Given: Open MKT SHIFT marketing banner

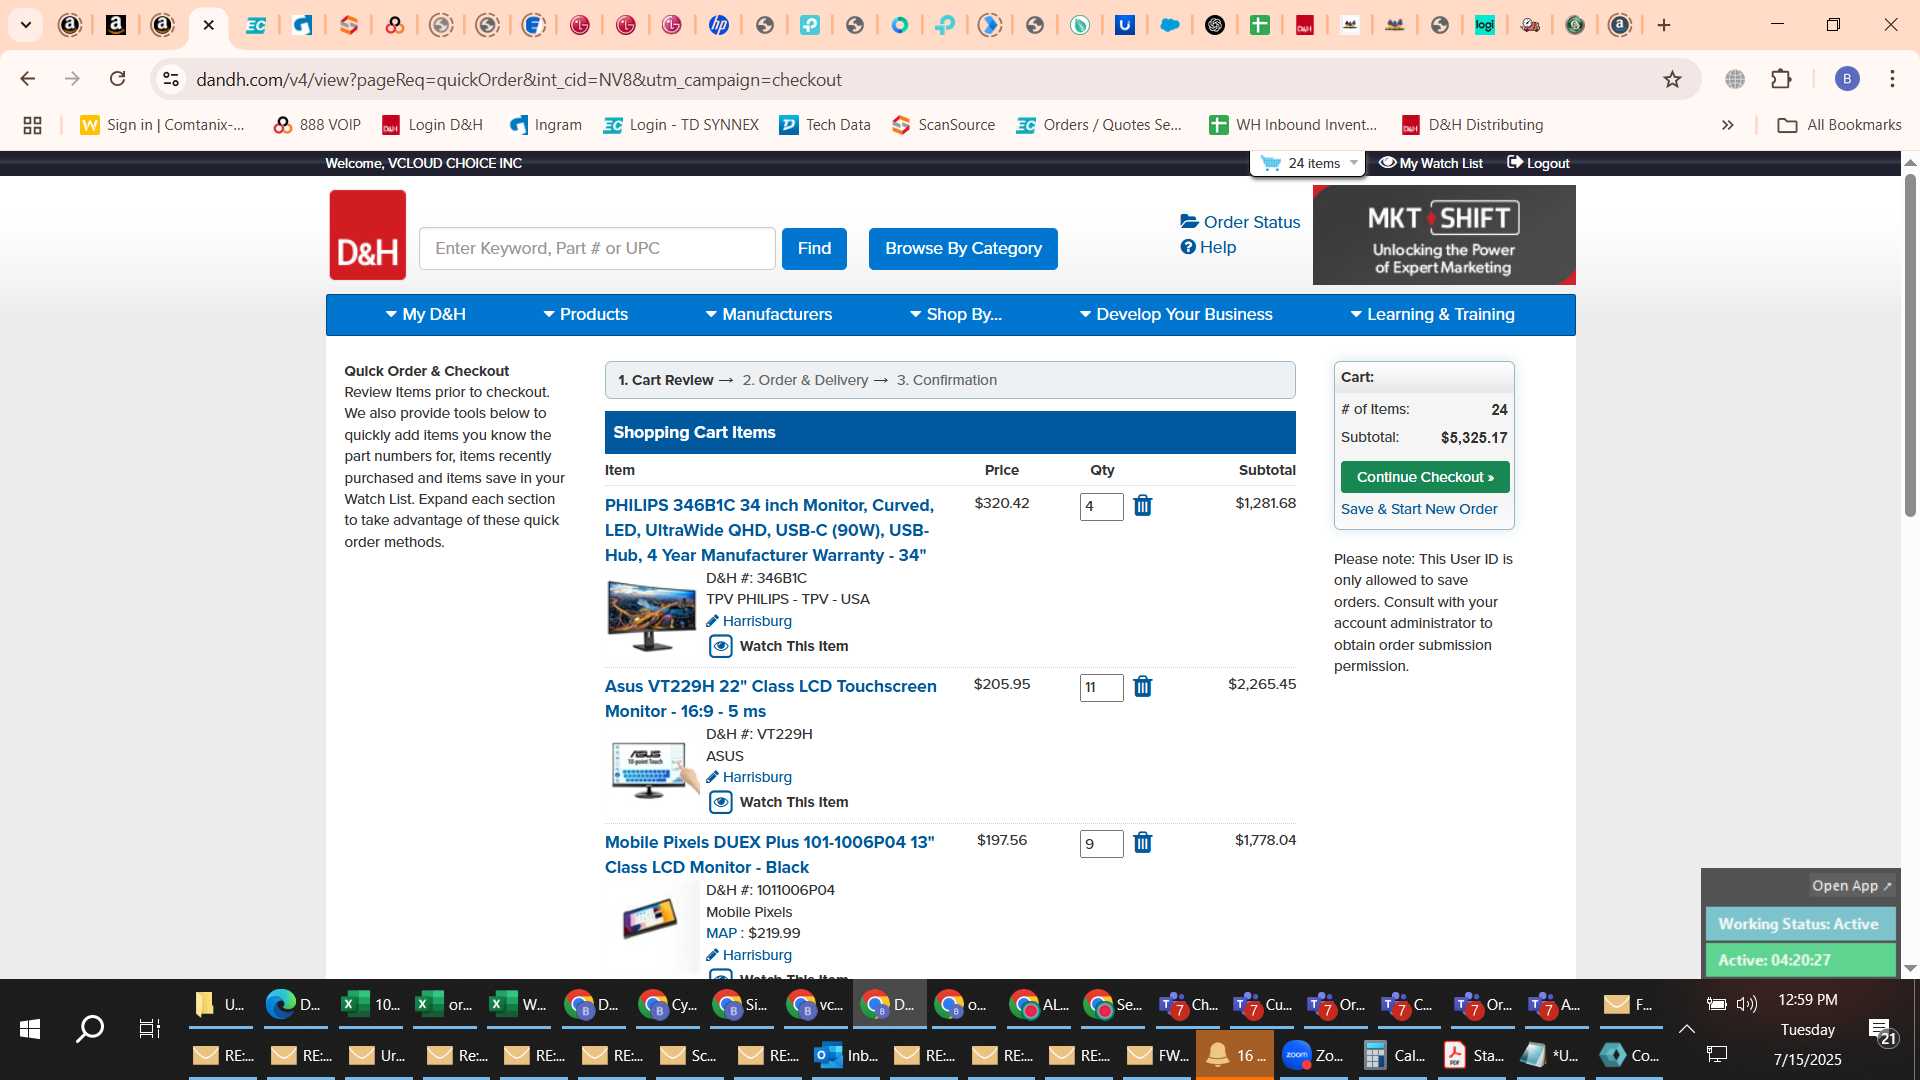Looking at the screenshot, I should point(1444,235).
